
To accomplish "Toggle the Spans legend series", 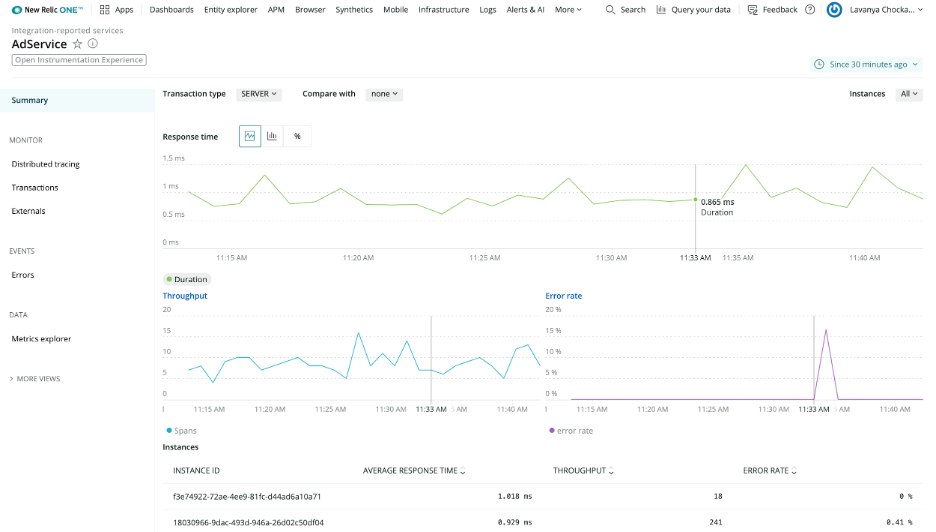I will click(181, 430).
